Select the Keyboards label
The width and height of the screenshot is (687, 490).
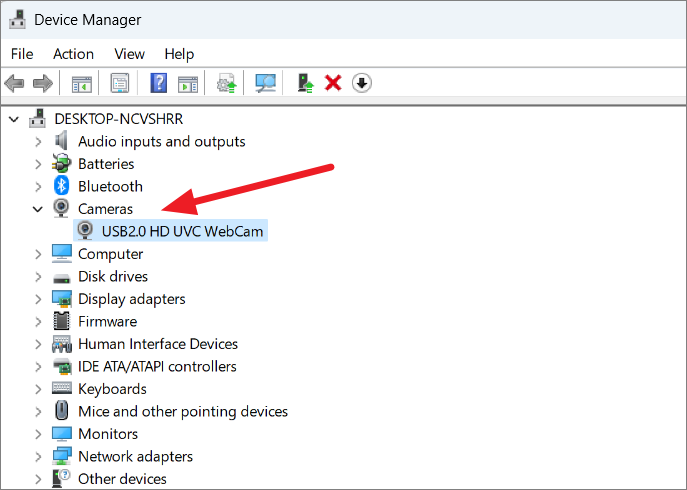point(112,389)
